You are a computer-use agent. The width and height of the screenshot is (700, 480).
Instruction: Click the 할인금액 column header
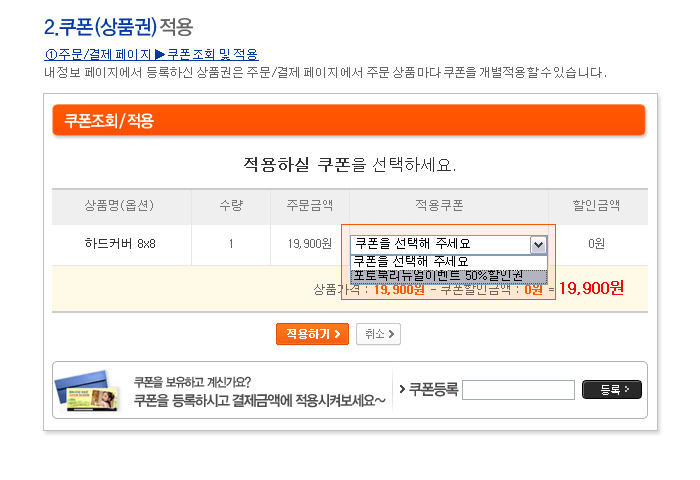[596, 206]
